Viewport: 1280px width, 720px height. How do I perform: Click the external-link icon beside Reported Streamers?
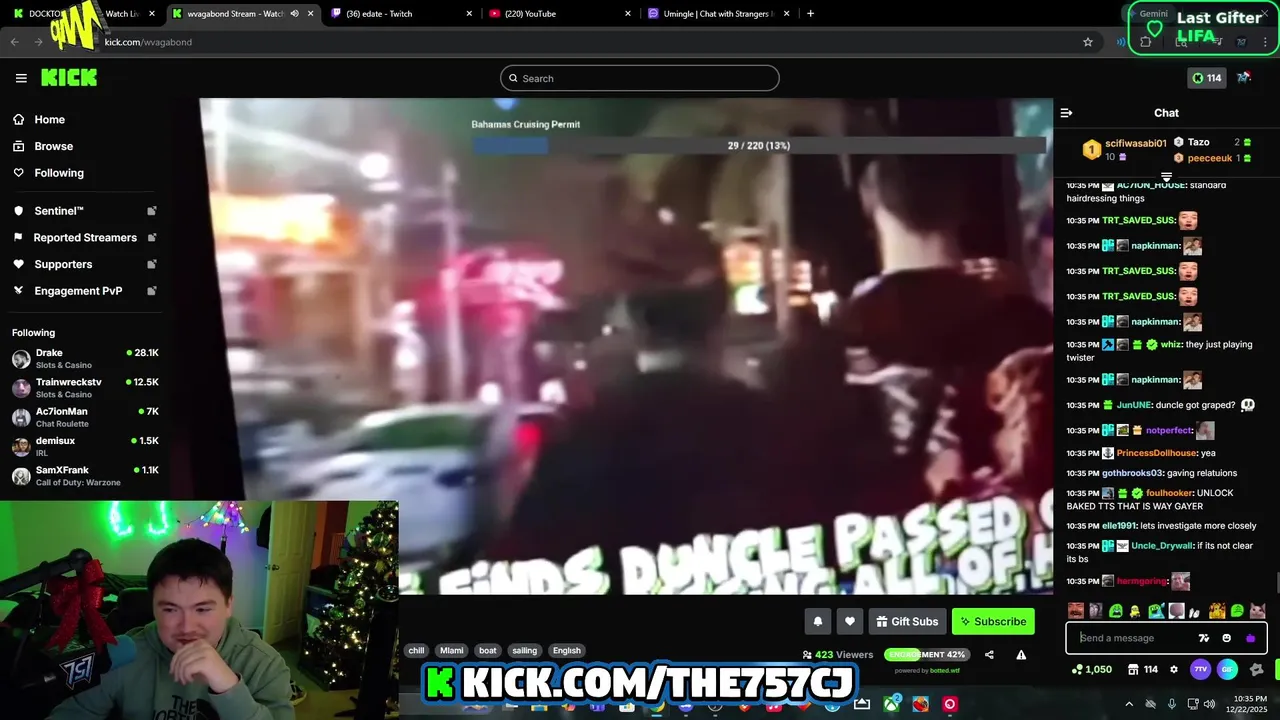coord(152,238)
